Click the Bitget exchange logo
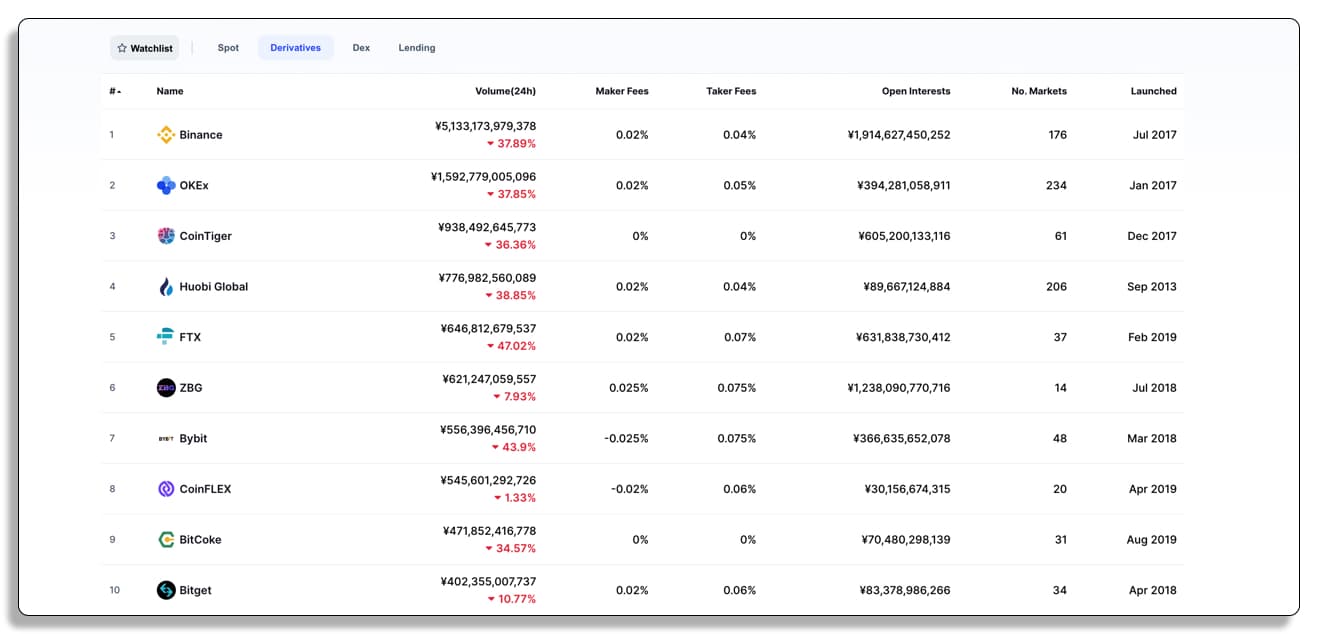 coord(166,590)
